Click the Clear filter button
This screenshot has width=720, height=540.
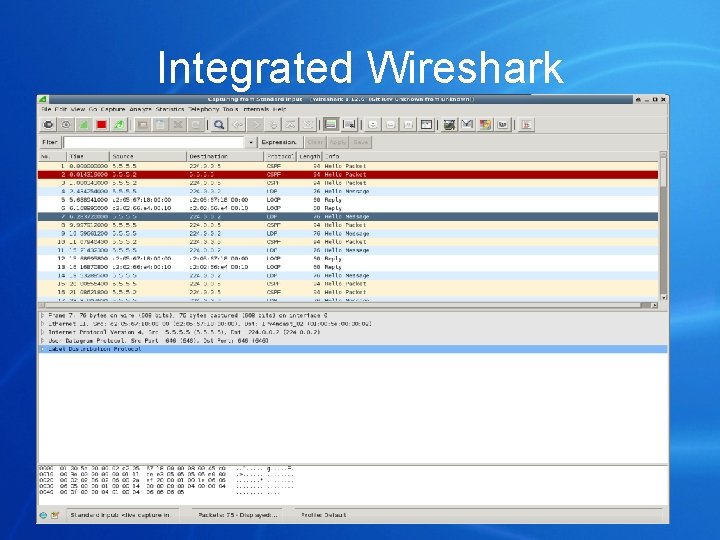click(x=315, y=142)
